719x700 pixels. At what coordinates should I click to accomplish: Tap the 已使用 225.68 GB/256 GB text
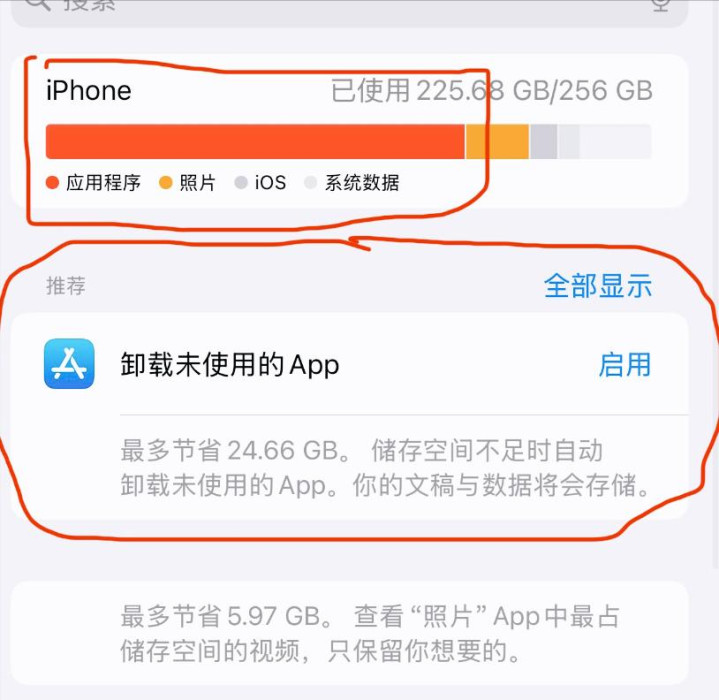[x=492, y=90]
